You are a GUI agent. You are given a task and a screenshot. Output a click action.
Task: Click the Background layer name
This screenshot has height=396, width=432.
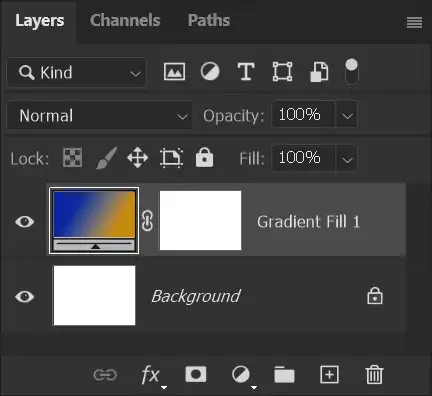(196, 296)
